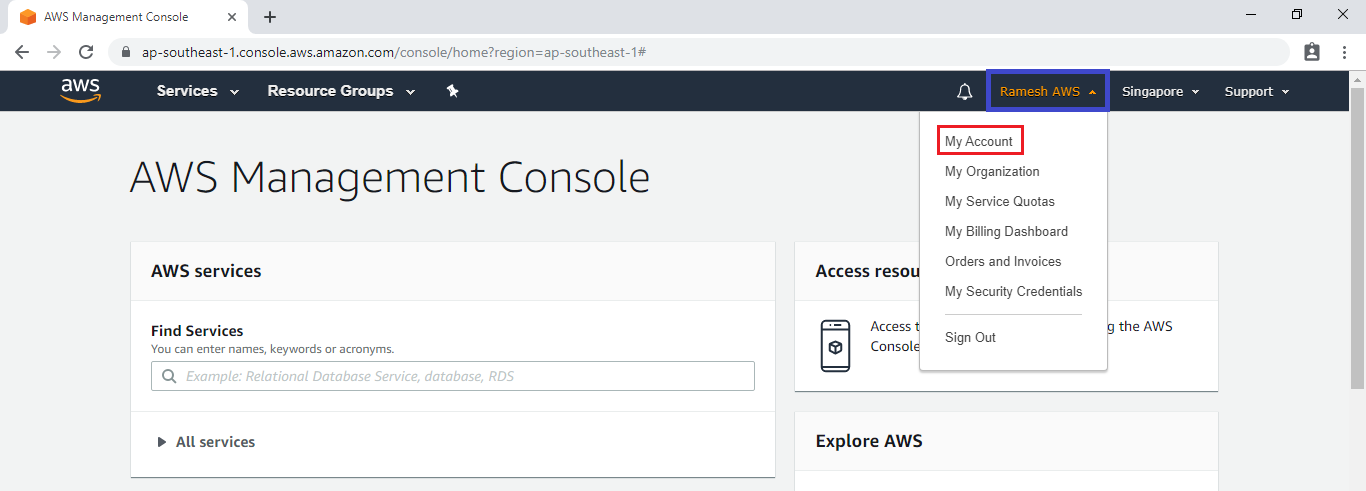1366x491 pixels.
Task: Open the Singapore region dropdown
Action: click(1160, 91)
